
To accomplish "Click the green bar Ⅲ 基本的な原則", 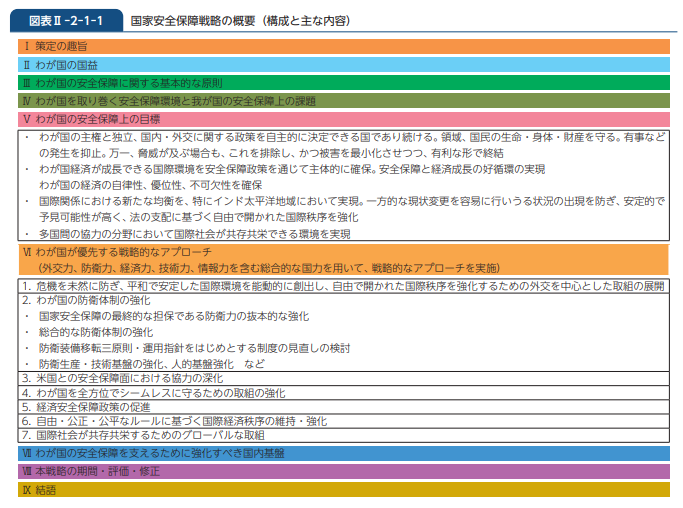I will [343, 83].
